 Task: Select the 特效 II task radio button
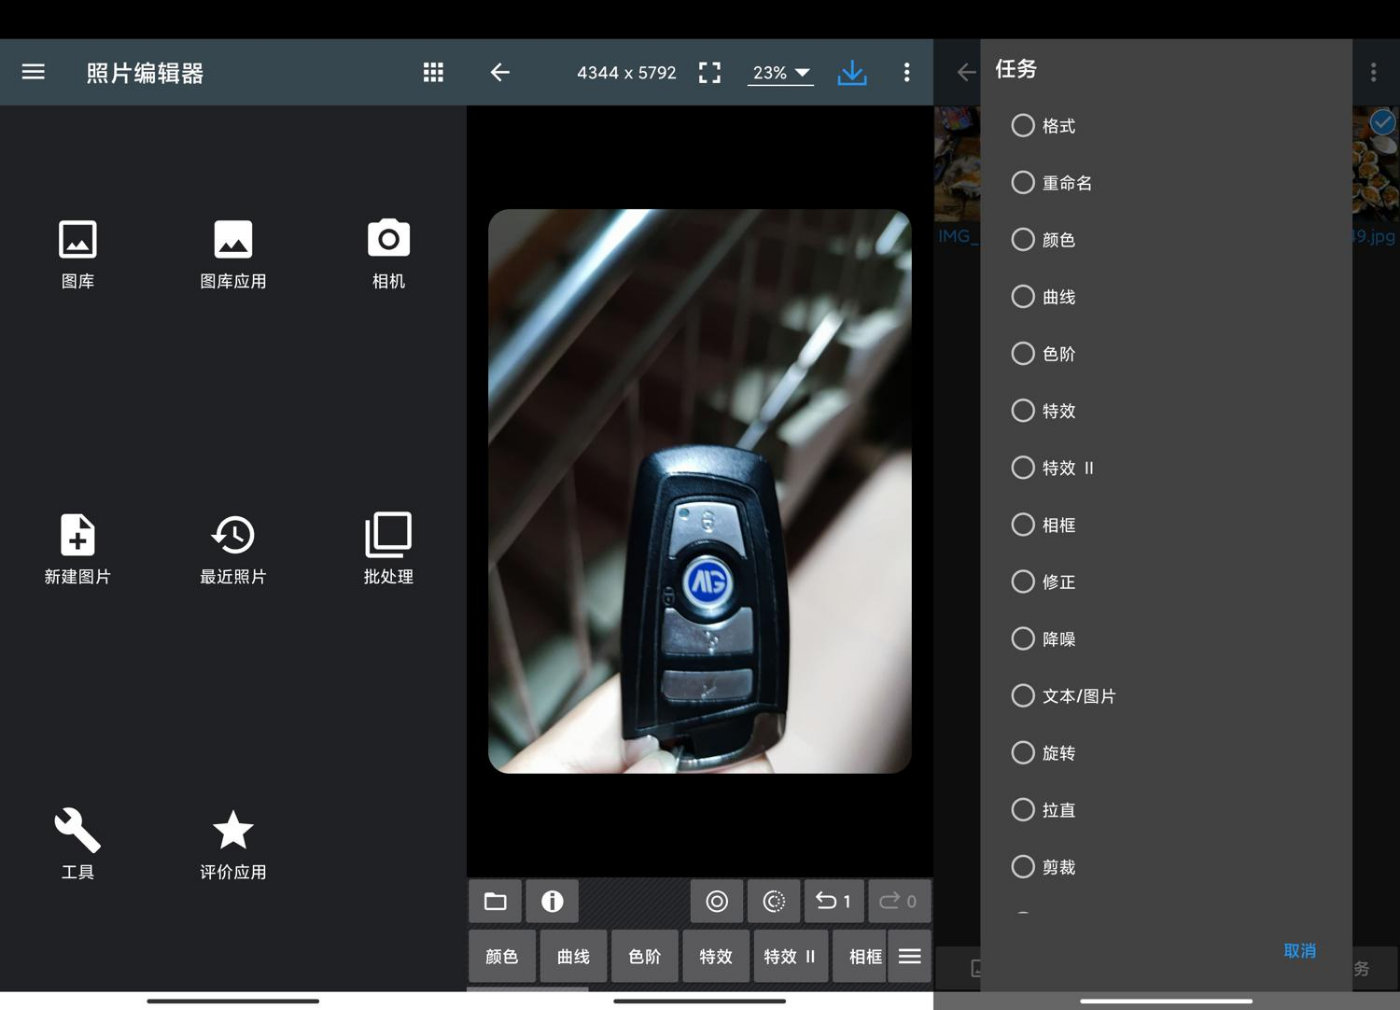(1023, 468)
